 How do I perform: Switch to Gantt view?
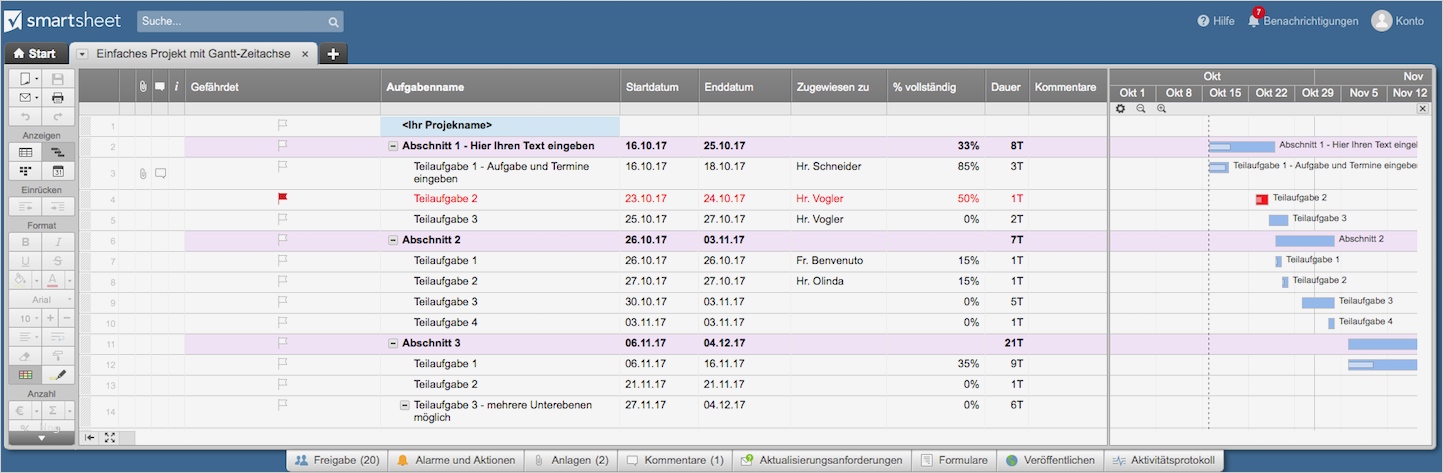(x=57, y=152)
